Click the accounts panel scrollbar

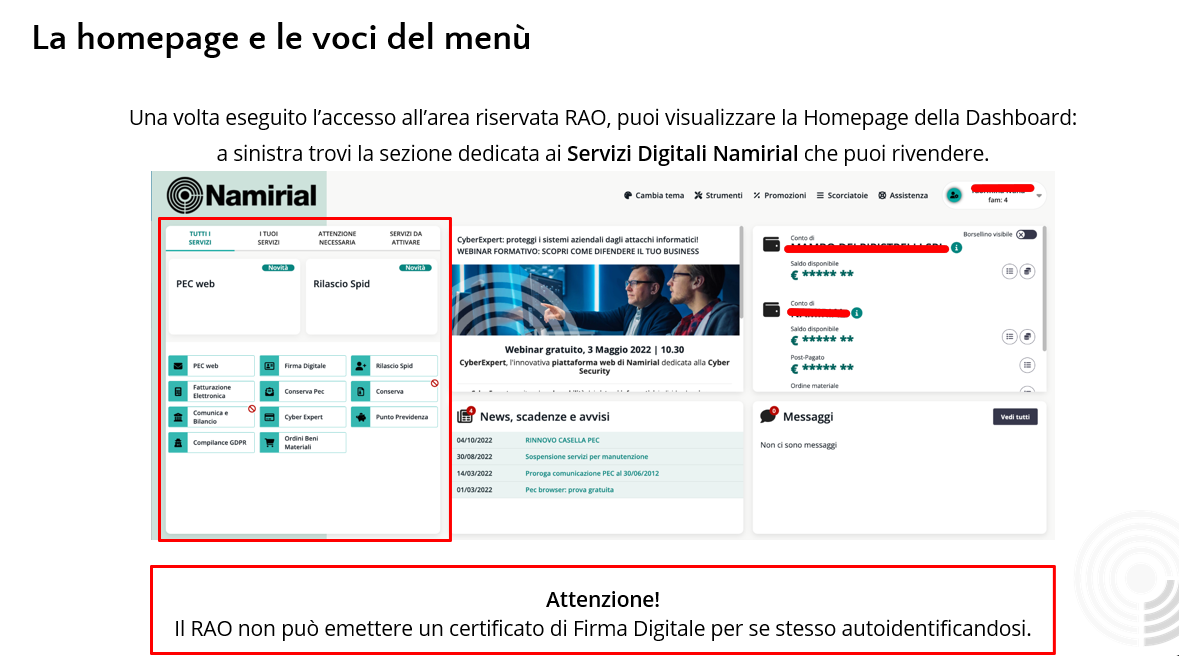(x=1044, y=288)
